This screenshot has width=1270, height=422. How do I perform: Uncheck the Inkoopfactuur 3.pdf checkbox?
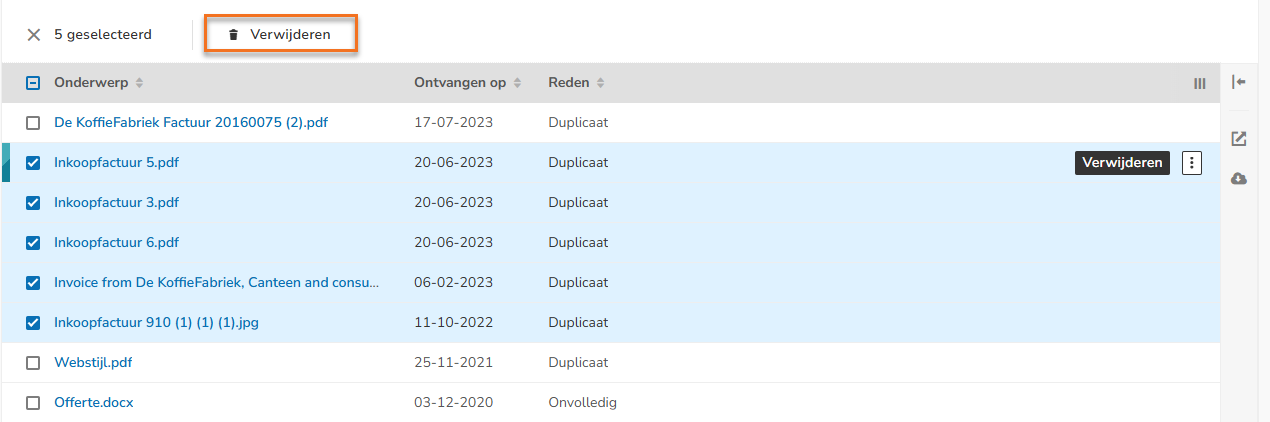point(33,203)
